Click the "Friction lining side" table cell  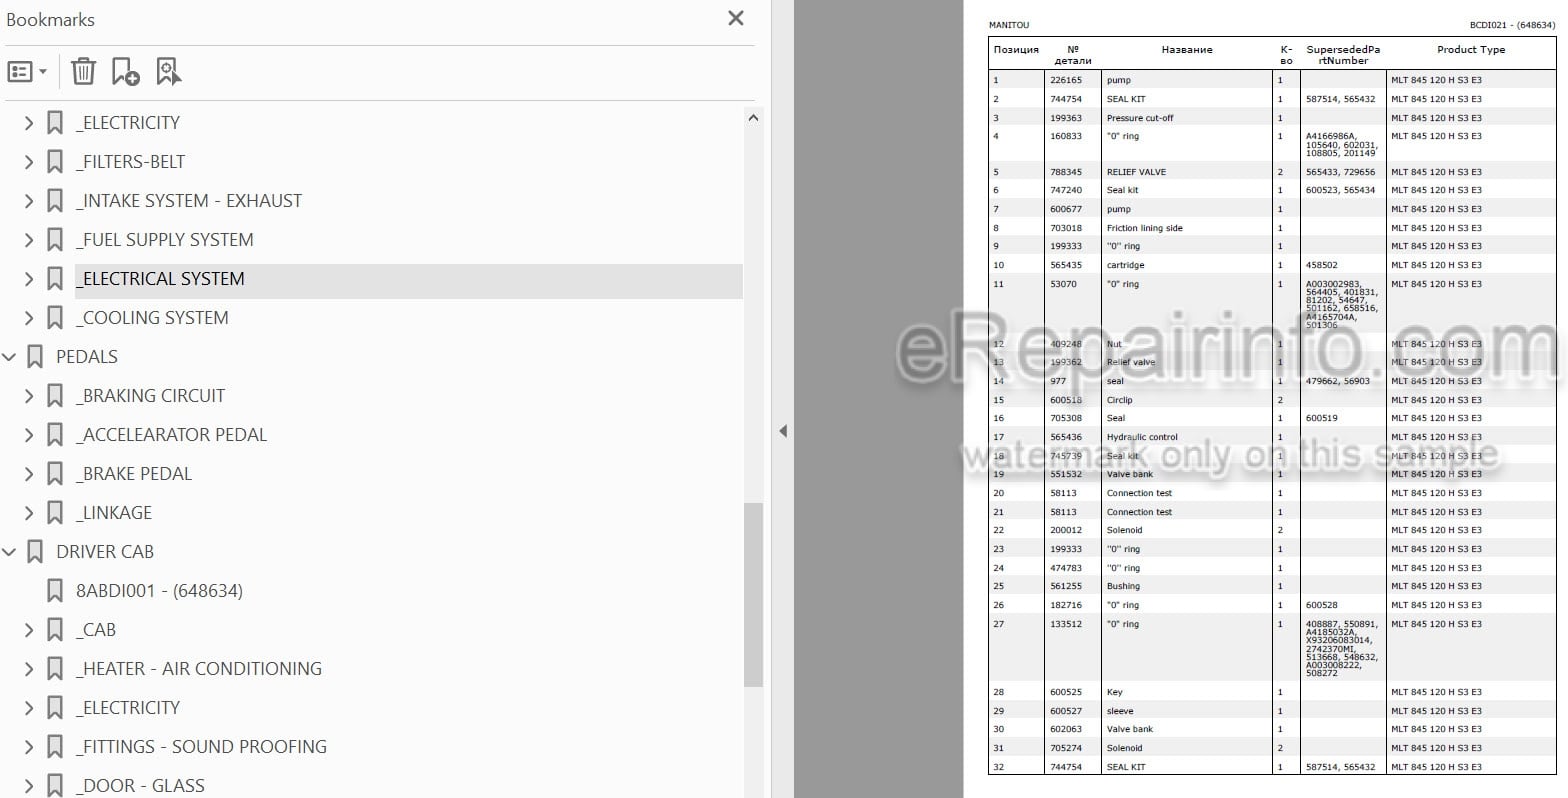tap(1144, 228)
